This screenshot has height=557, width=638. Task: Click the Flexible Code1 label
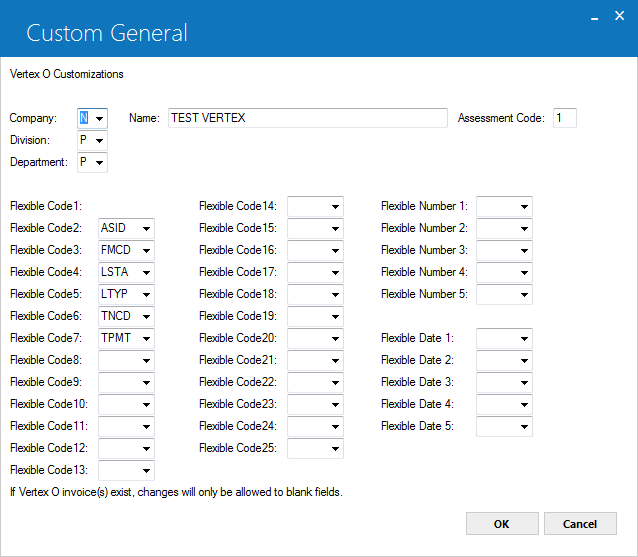point(46,206)
